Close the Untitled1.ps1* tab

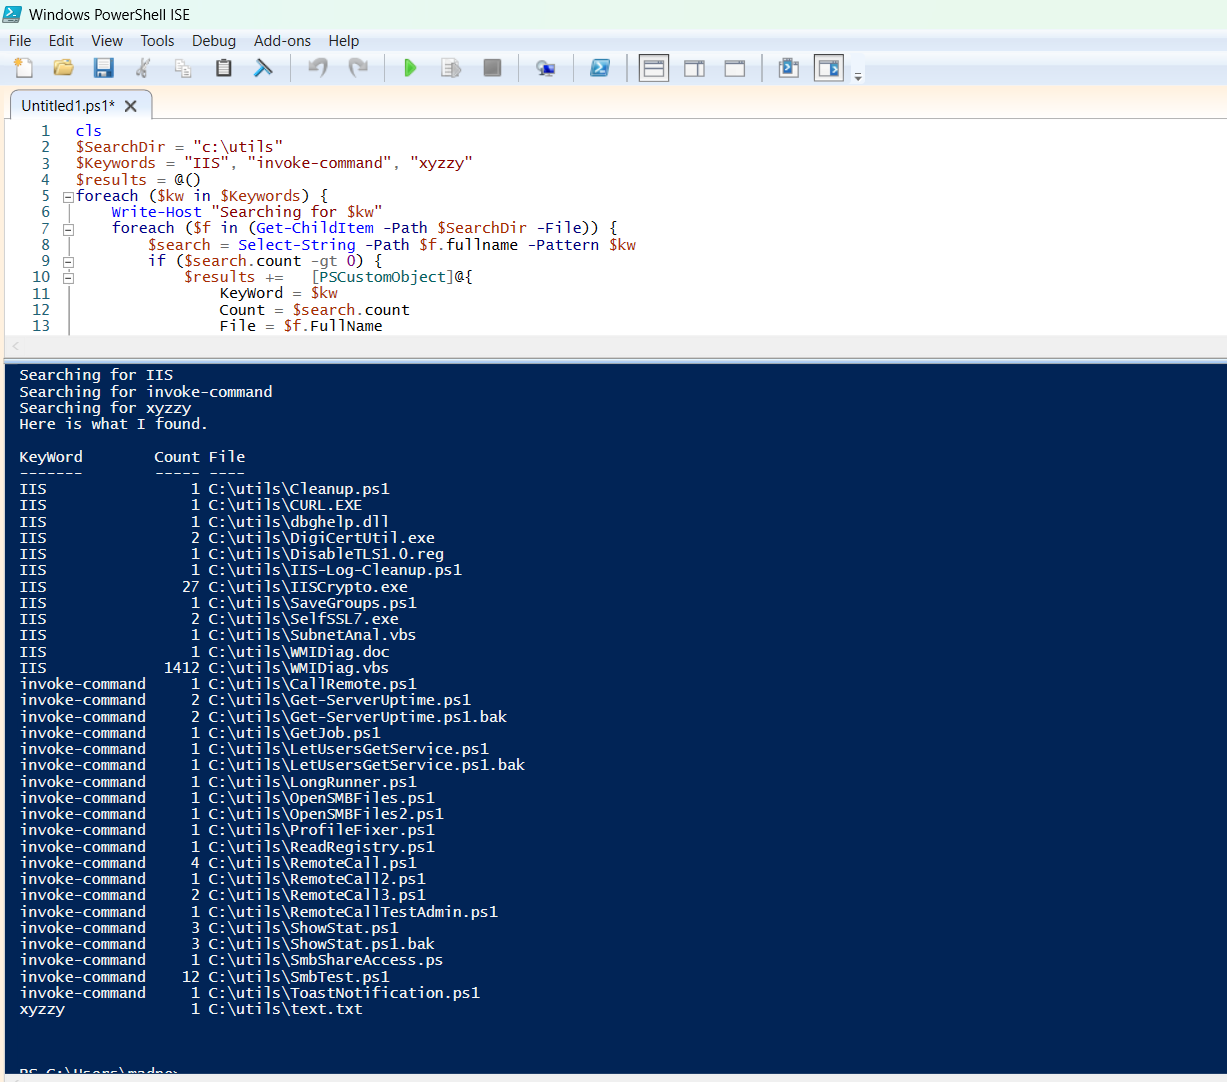click(x=131, y=106)
